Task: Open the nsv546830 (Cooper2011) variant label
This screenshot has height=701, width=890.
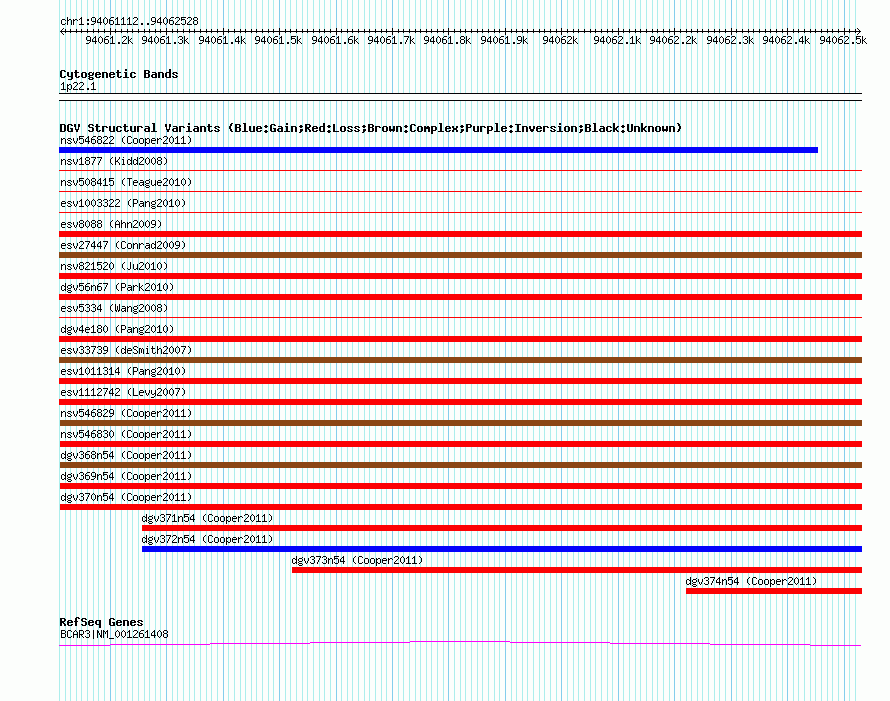Action: (126, 434)
